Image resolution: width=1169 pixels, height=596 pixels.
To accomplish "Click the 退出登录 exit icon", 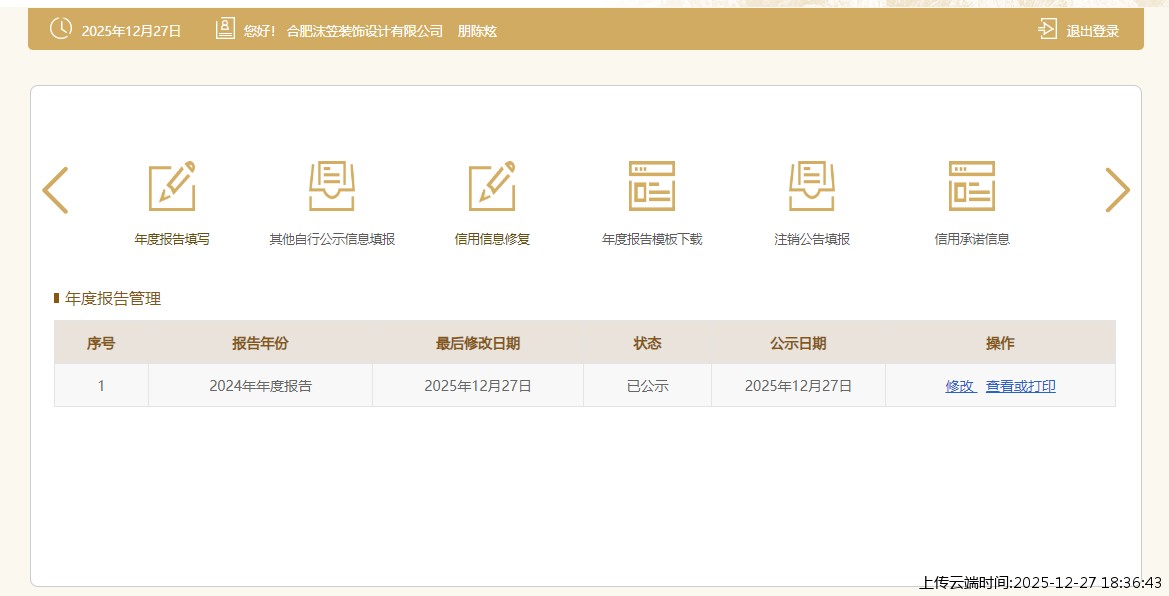I will (x=1047, y=29).
